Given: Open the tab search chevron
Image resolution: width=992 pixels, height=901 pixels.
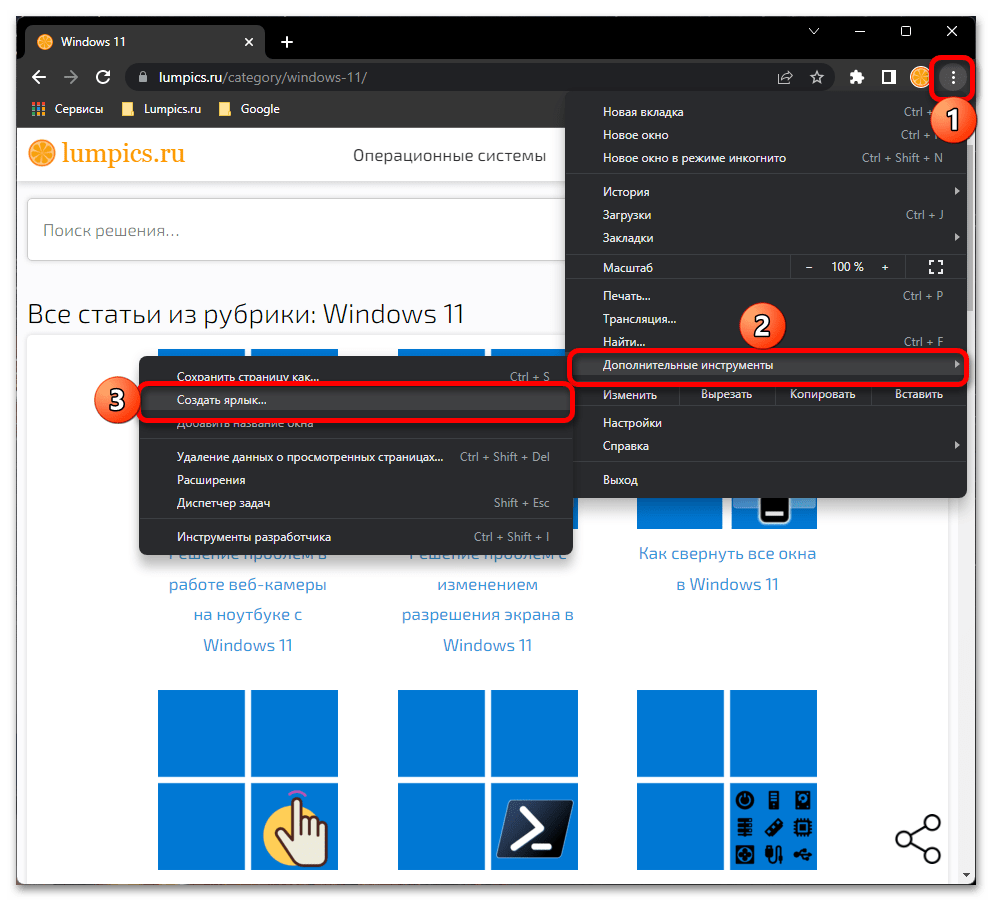Looking at the screenshot, I should tap(814, 31).
